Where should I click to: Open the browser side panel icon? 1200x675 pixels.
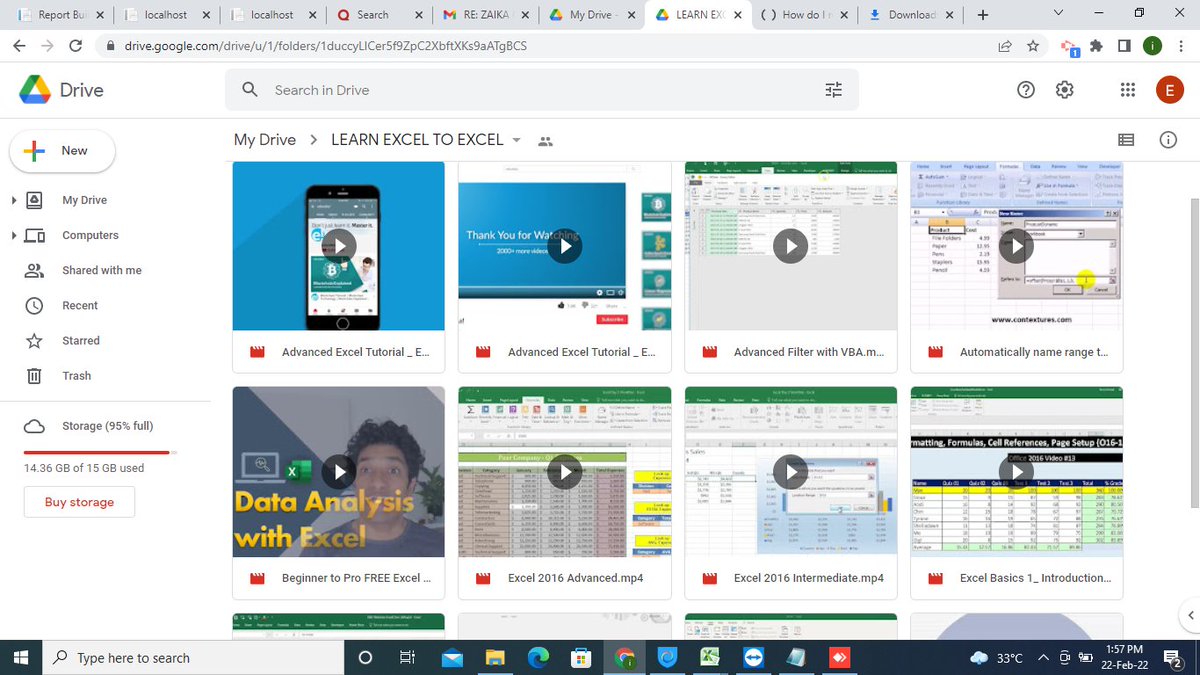pyautogui.click(x=1125, y=46)
